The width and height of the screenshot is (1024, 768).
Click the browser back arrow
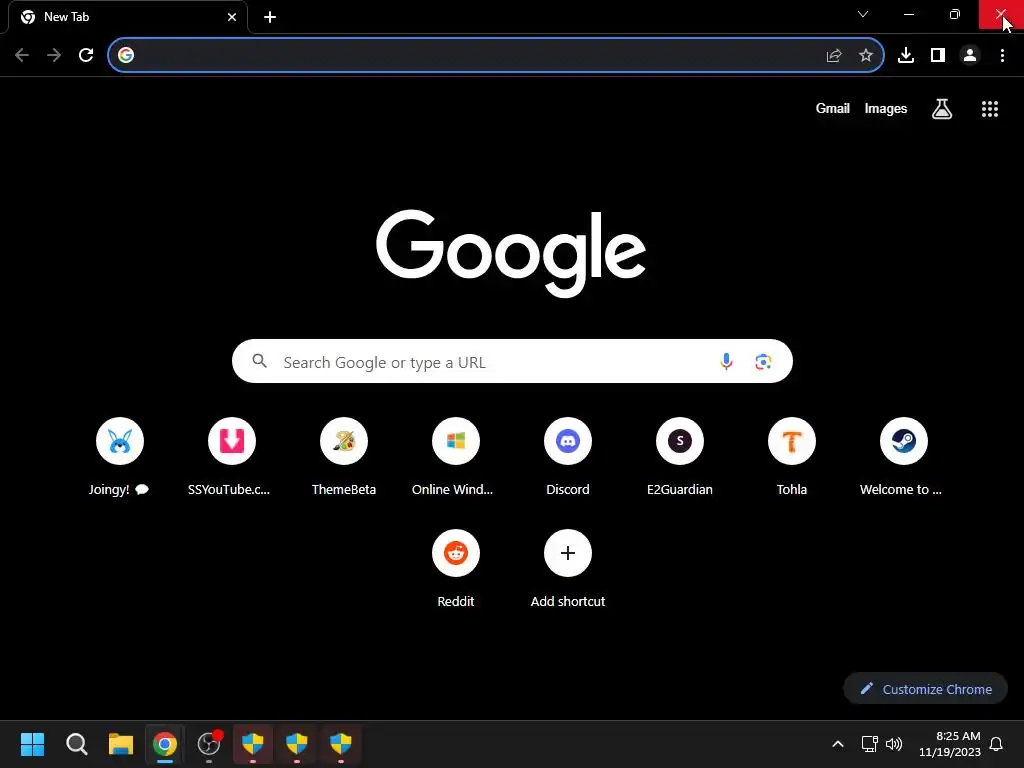22,55
